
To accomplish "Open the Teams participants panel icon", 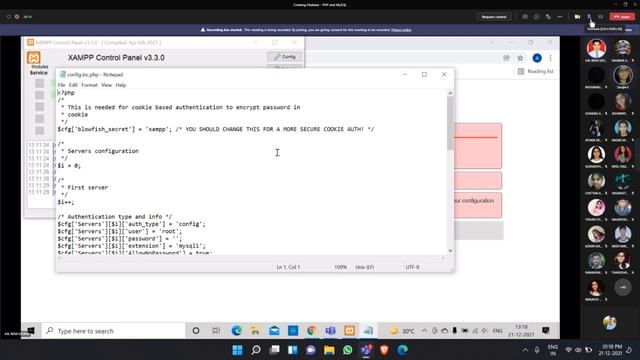I will pyautogui.click(x=525, y=17).
